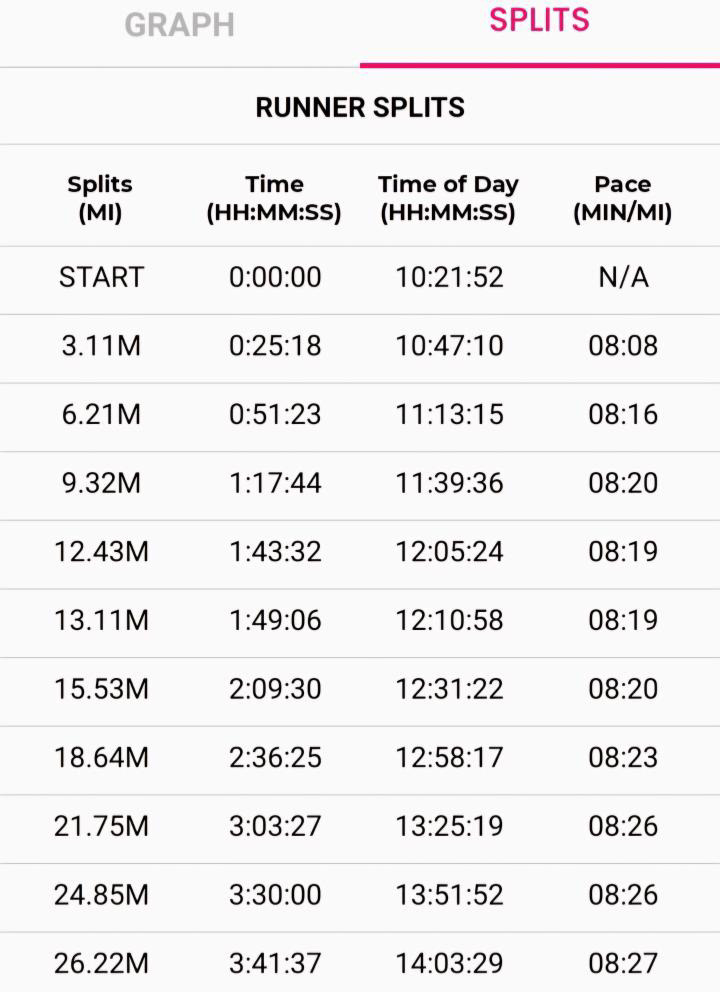Select the 21.75M split row

pyautogui.click(x=360, y=827)
